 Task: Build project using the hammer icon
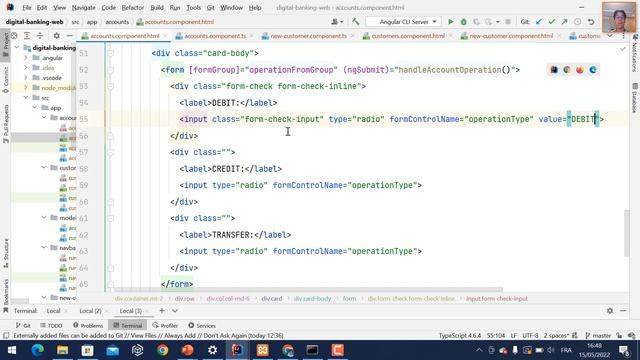coord(356,22)
